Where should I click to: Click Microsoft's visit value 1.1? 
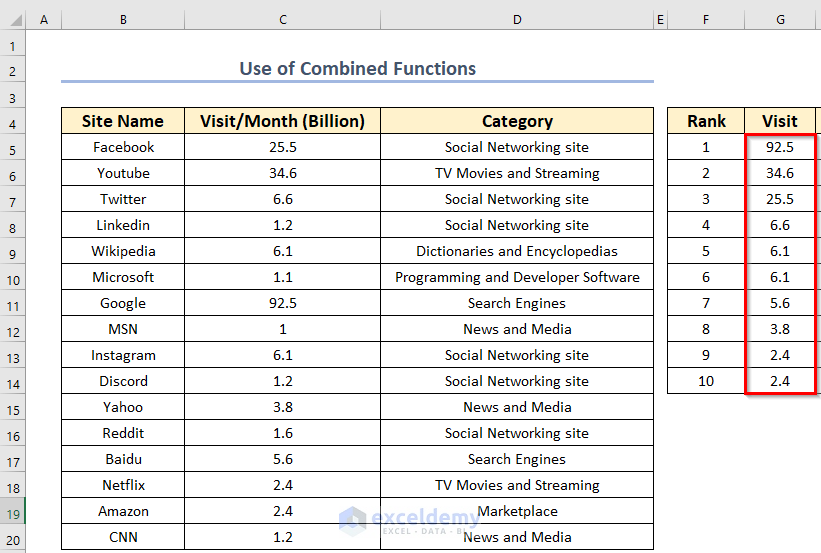tap(283, 277)
